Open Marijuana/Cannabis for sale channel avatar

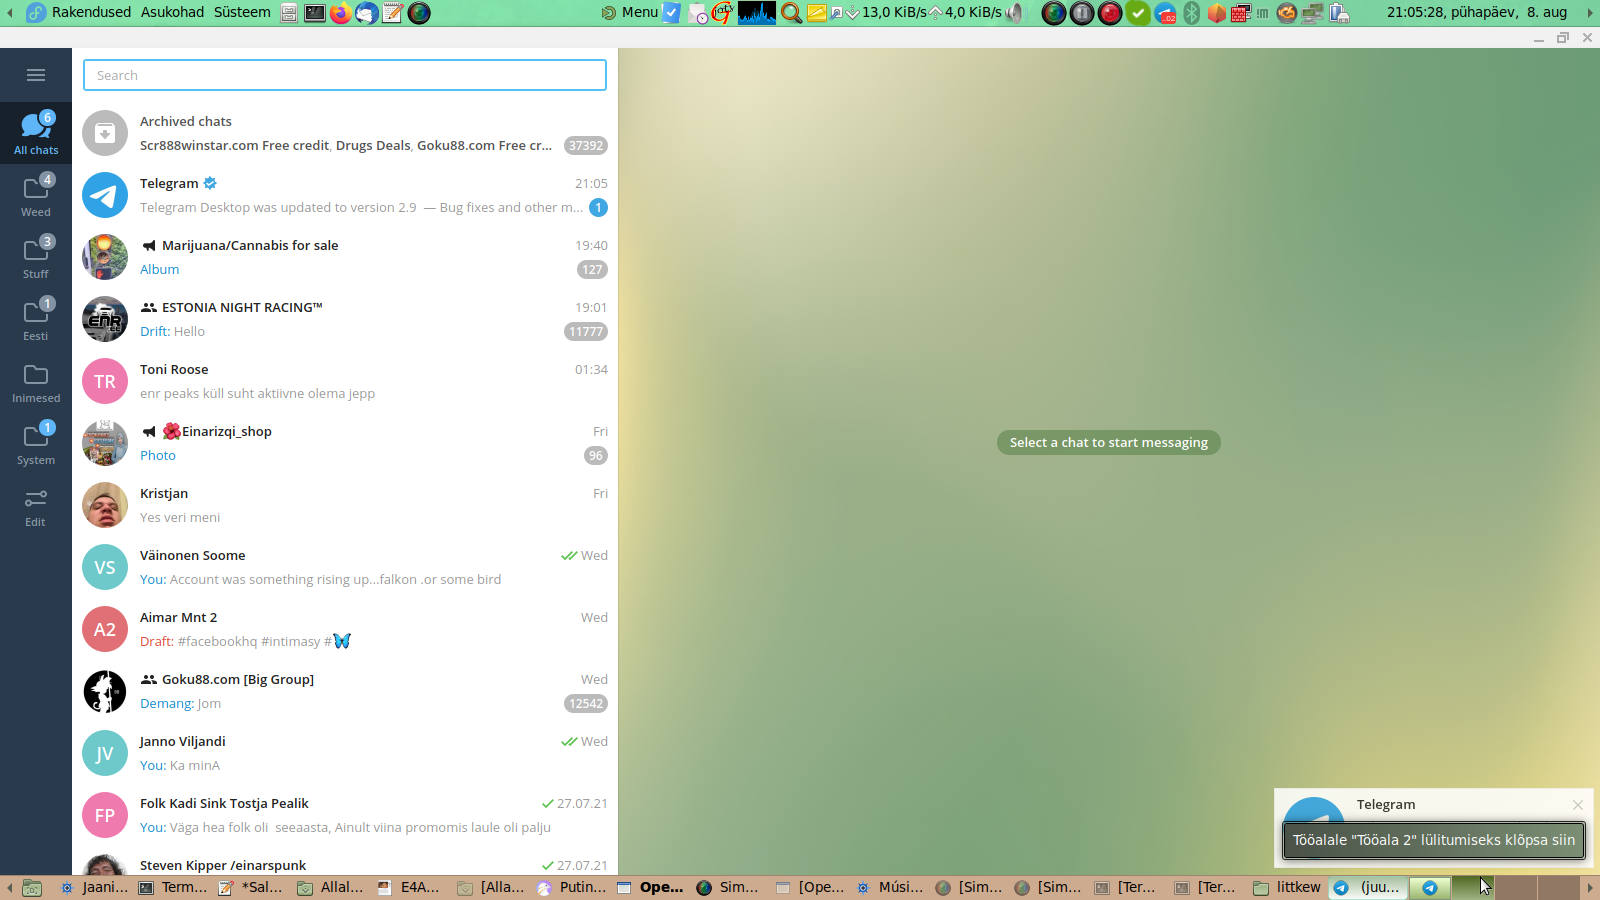click(x=105, y=257)
